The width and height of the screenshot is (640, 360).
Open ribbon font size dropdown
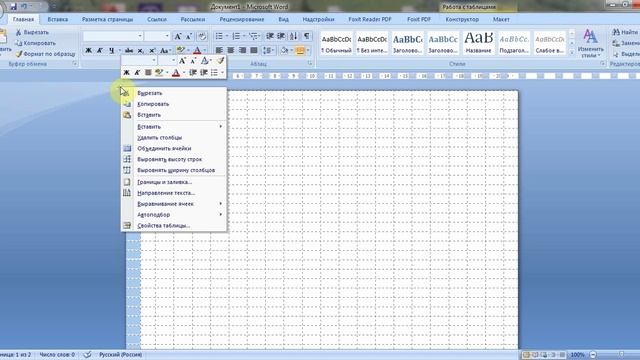pyautogui.click(x=167, y=36)
